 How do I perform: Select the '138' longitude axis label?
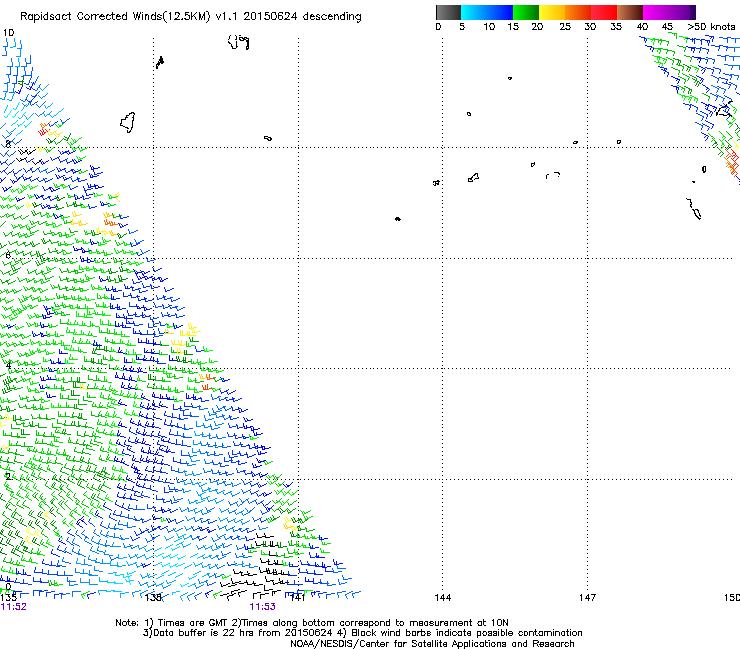tap(153, 598)
